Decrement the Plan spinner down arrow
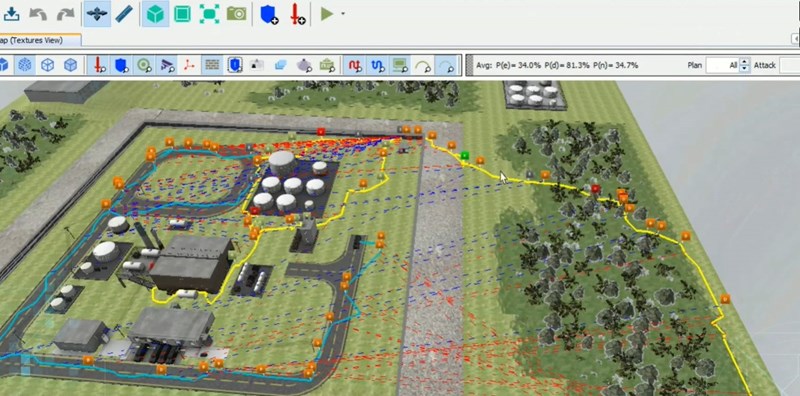The image size is (800, 396). tap(744, 69)
